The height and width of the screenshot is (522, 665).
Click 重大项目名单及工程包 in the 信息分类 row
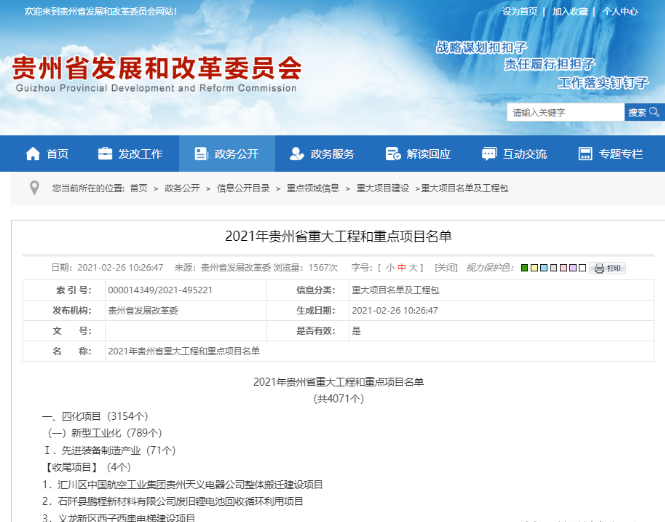coord(395,290)
